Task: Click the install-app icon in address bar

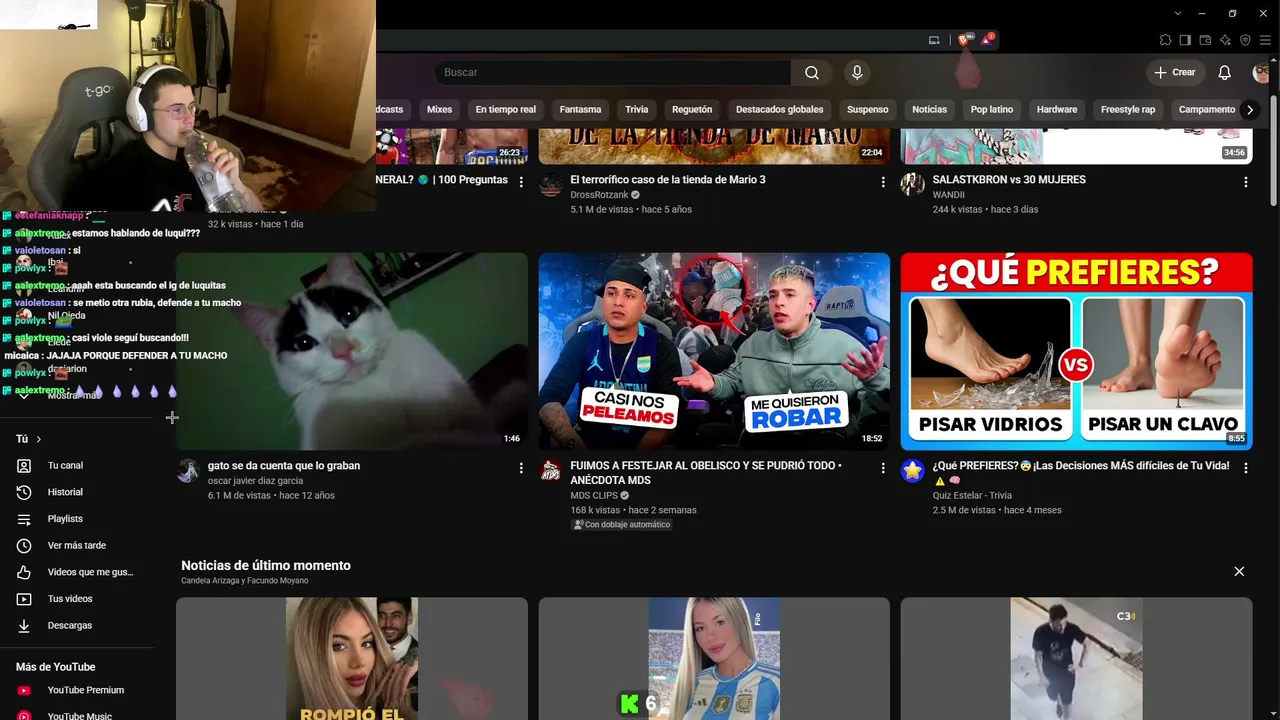Action: pyautogui.click(x=934, y=40)
